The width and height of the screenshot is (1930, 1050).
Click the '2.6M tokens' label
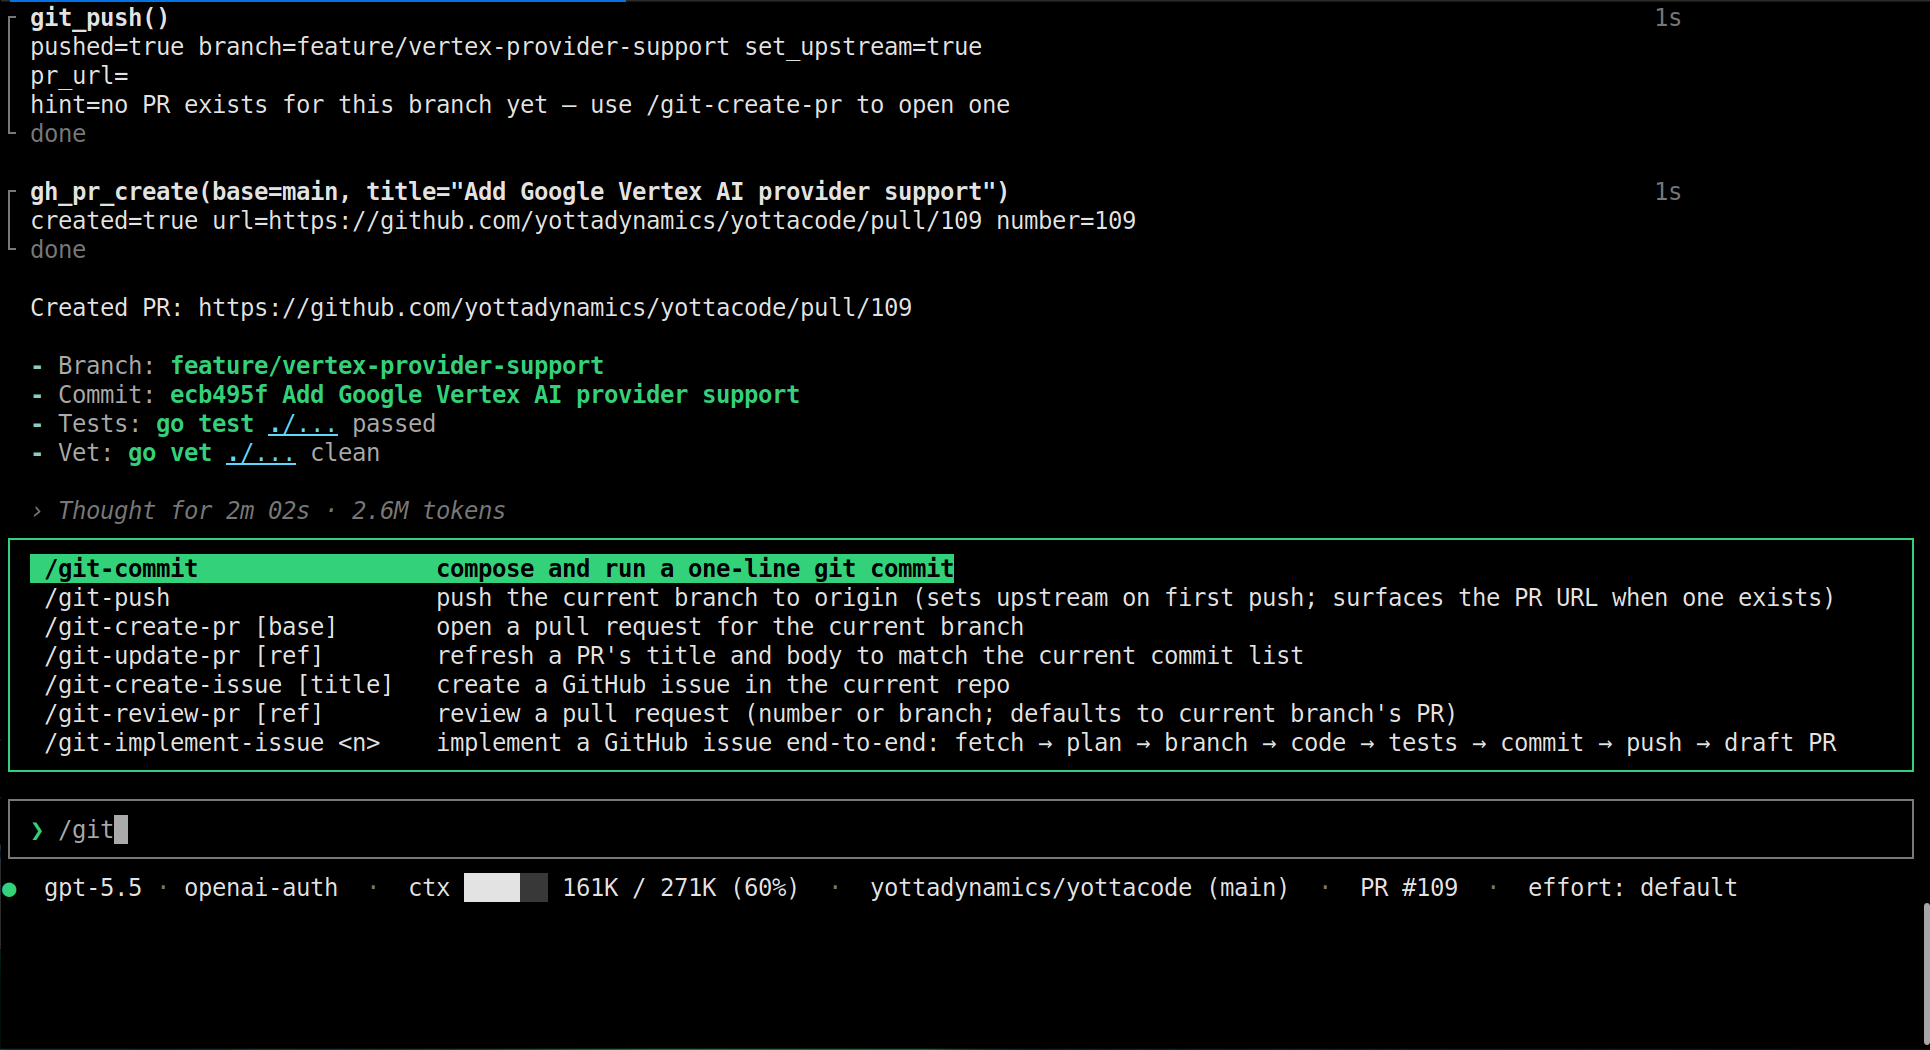pyautogui.click(x=428, y=511)
